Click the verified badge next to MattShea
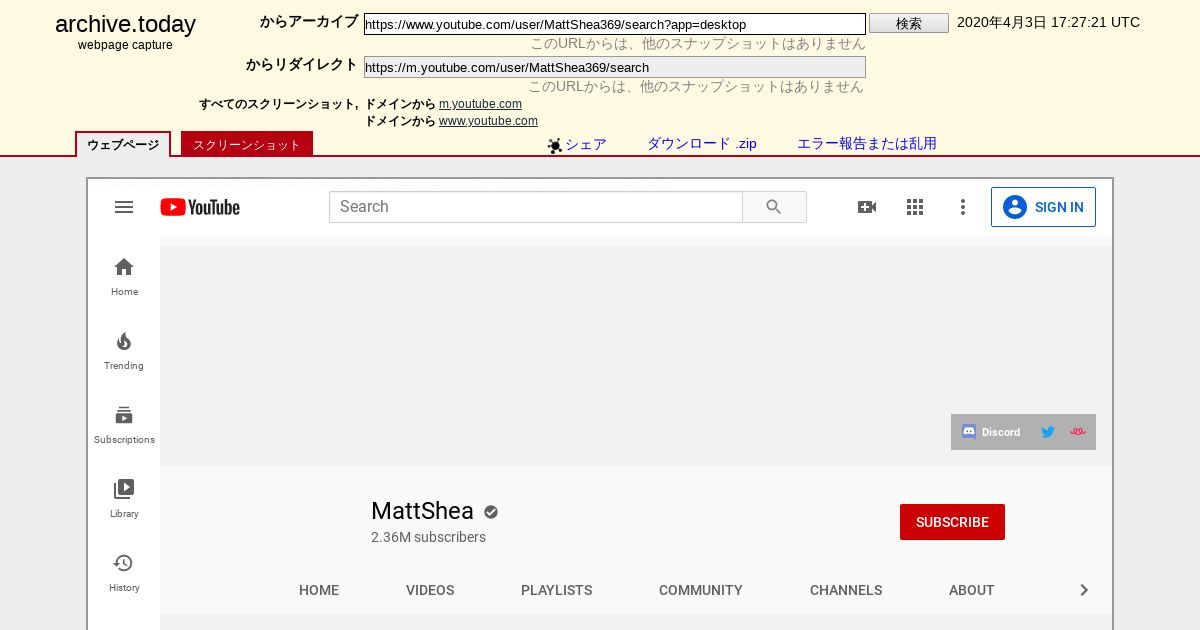 (491, 512)
